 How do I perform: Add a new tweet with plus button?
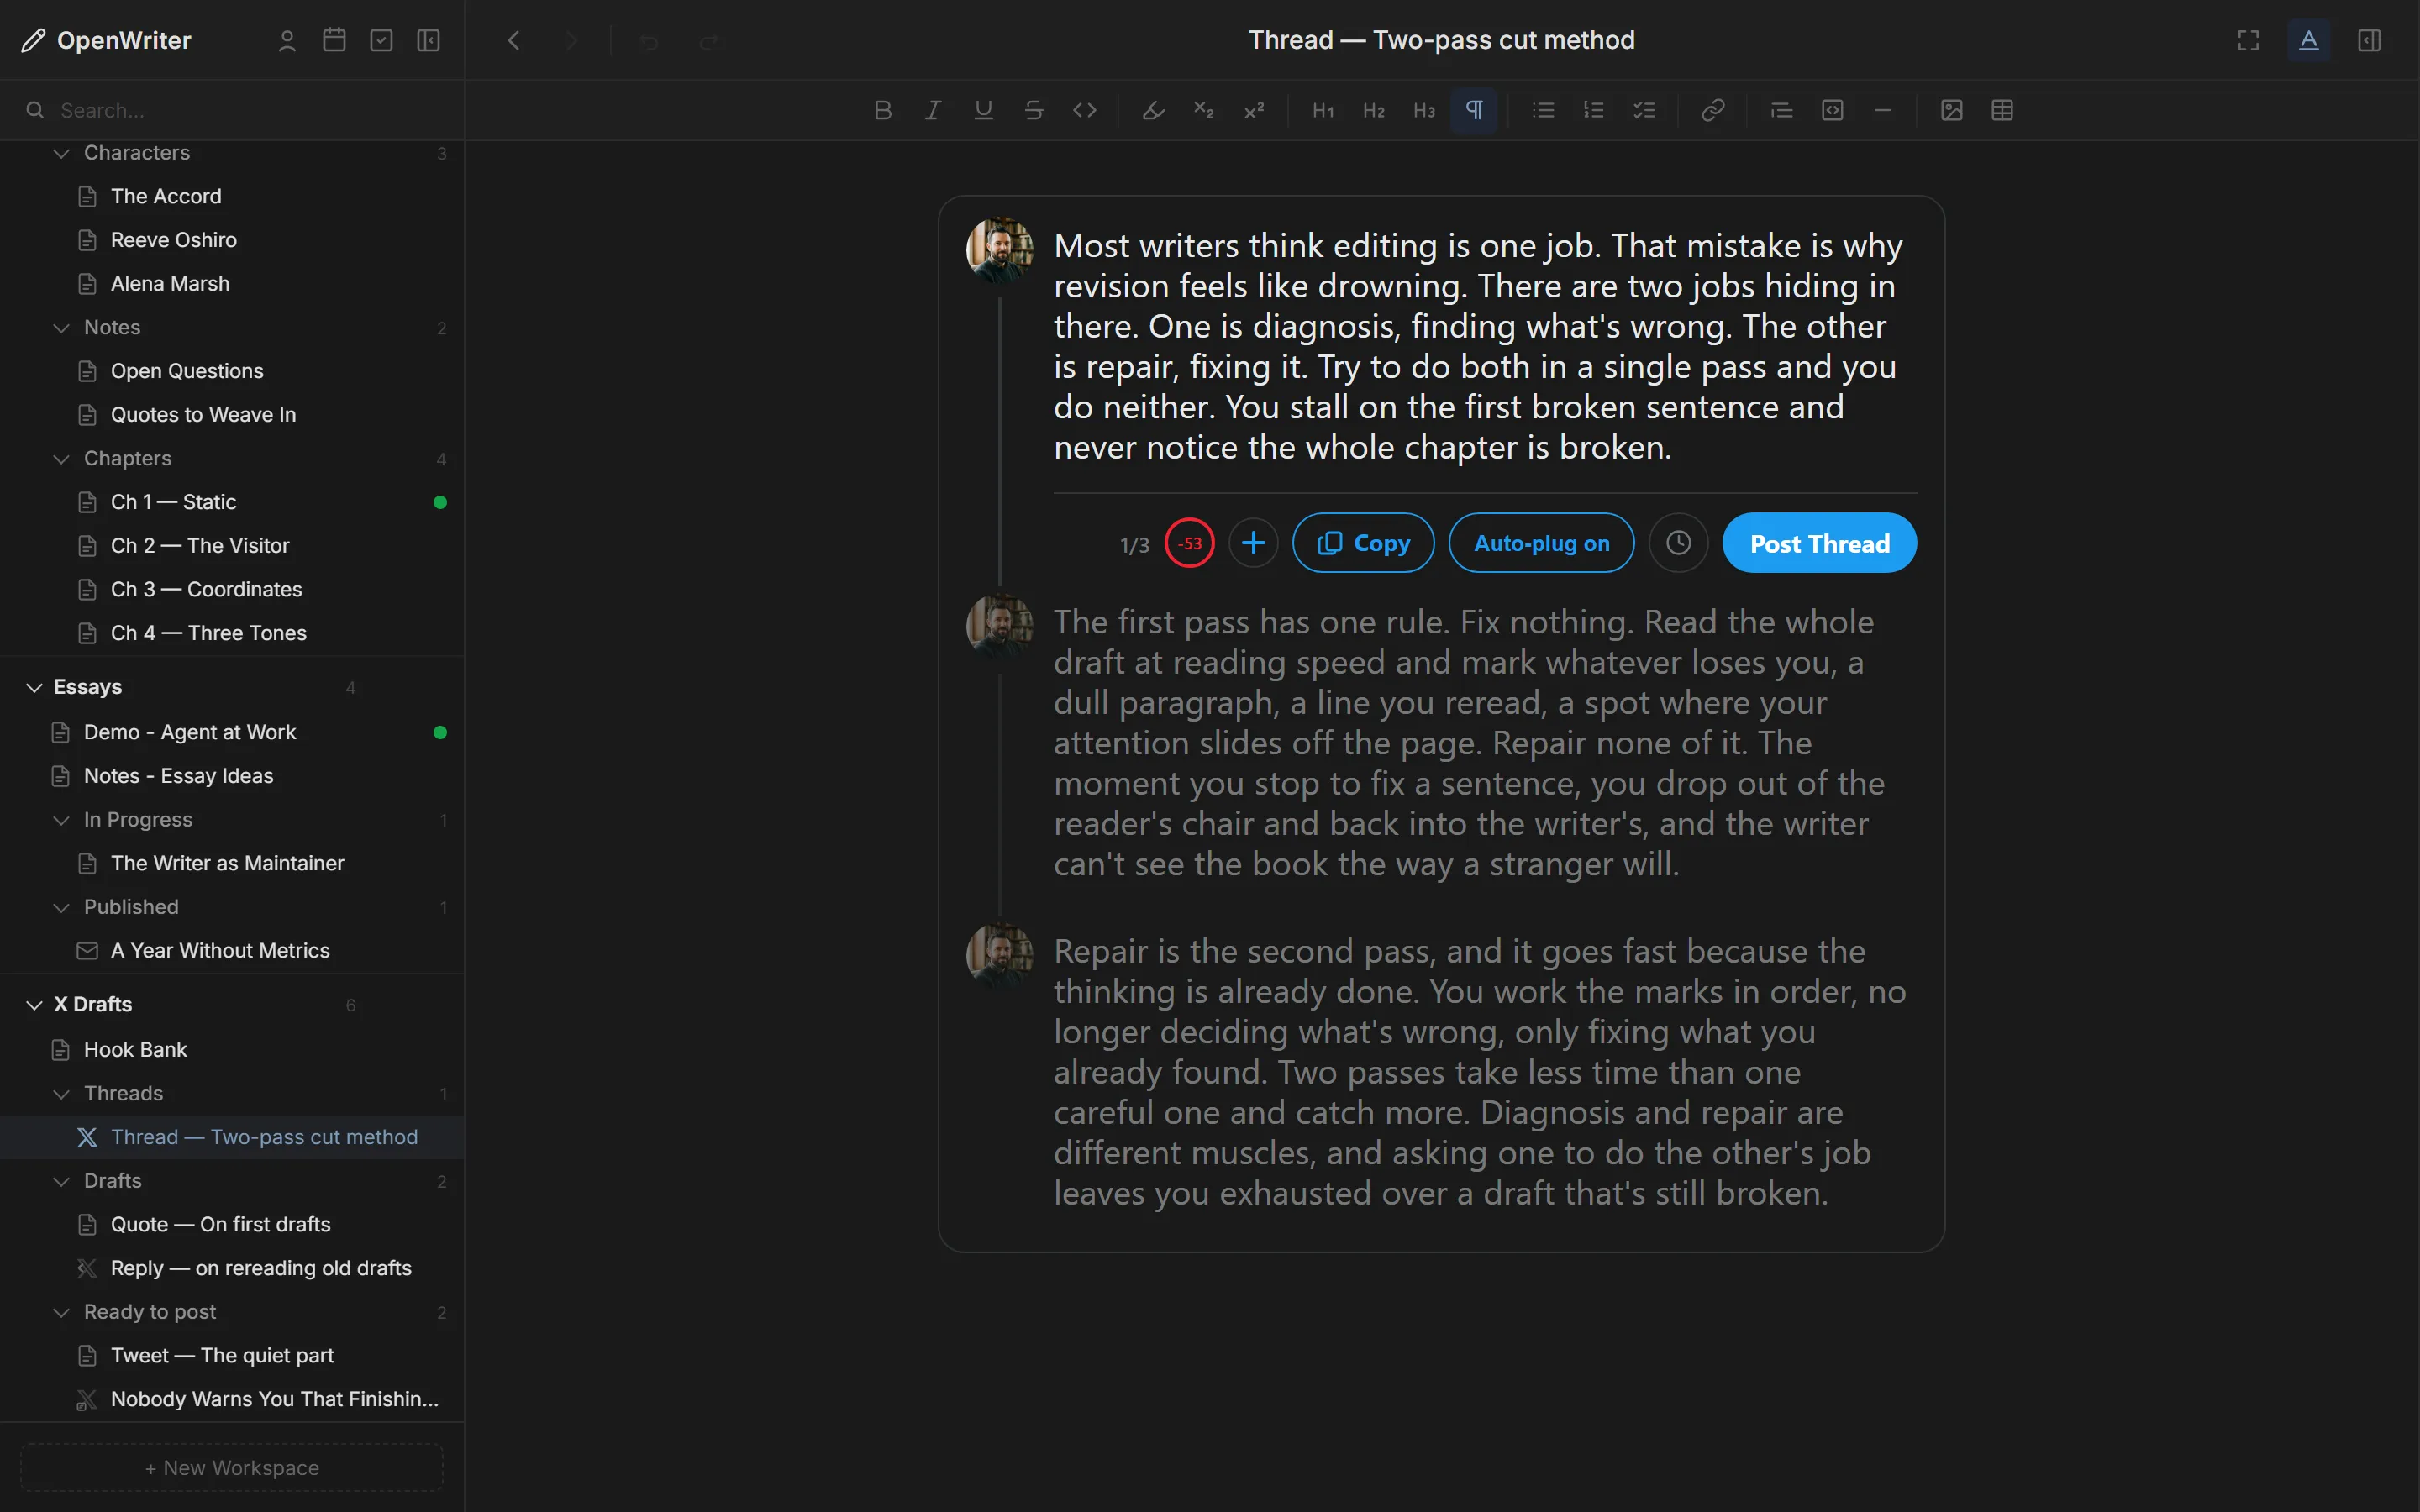[x=1253, y=543]
